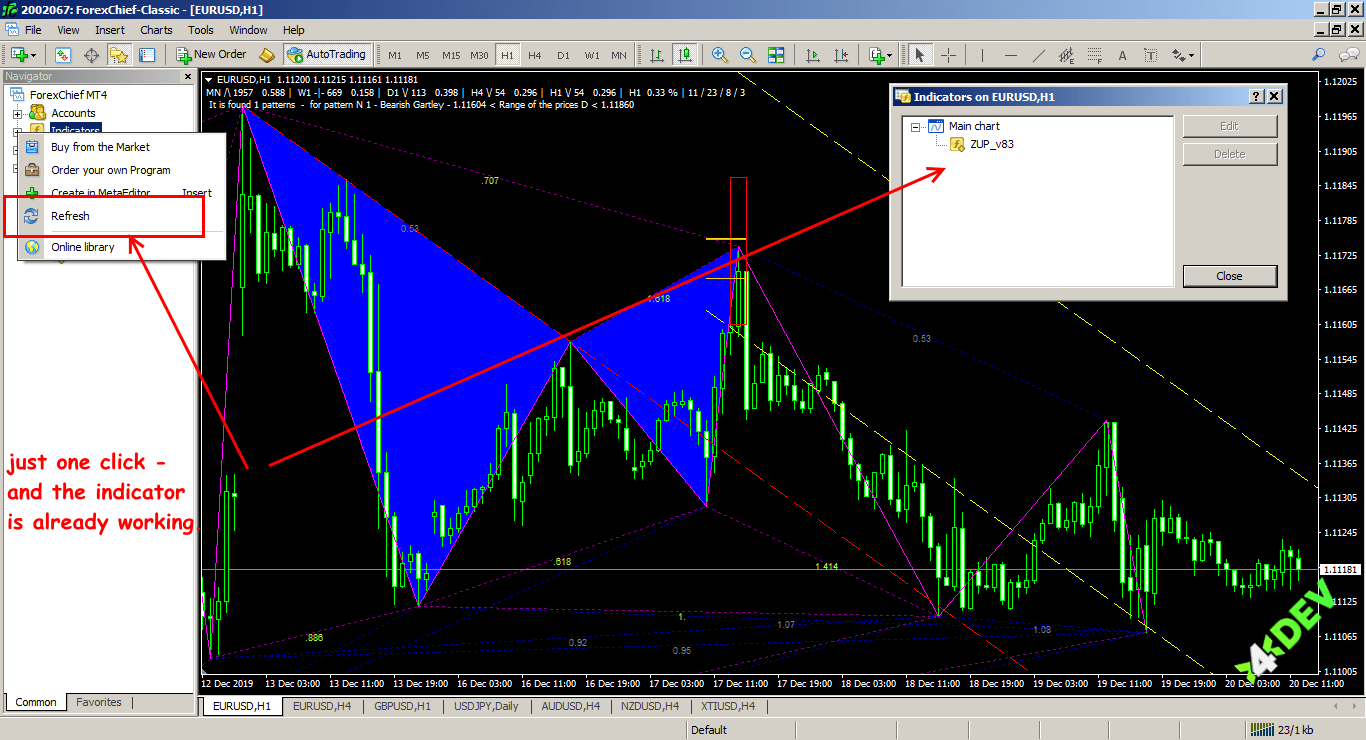The height and width of the screenshot is (740, 1366).
Task: Close the Navigator panel
Action: 187,76
